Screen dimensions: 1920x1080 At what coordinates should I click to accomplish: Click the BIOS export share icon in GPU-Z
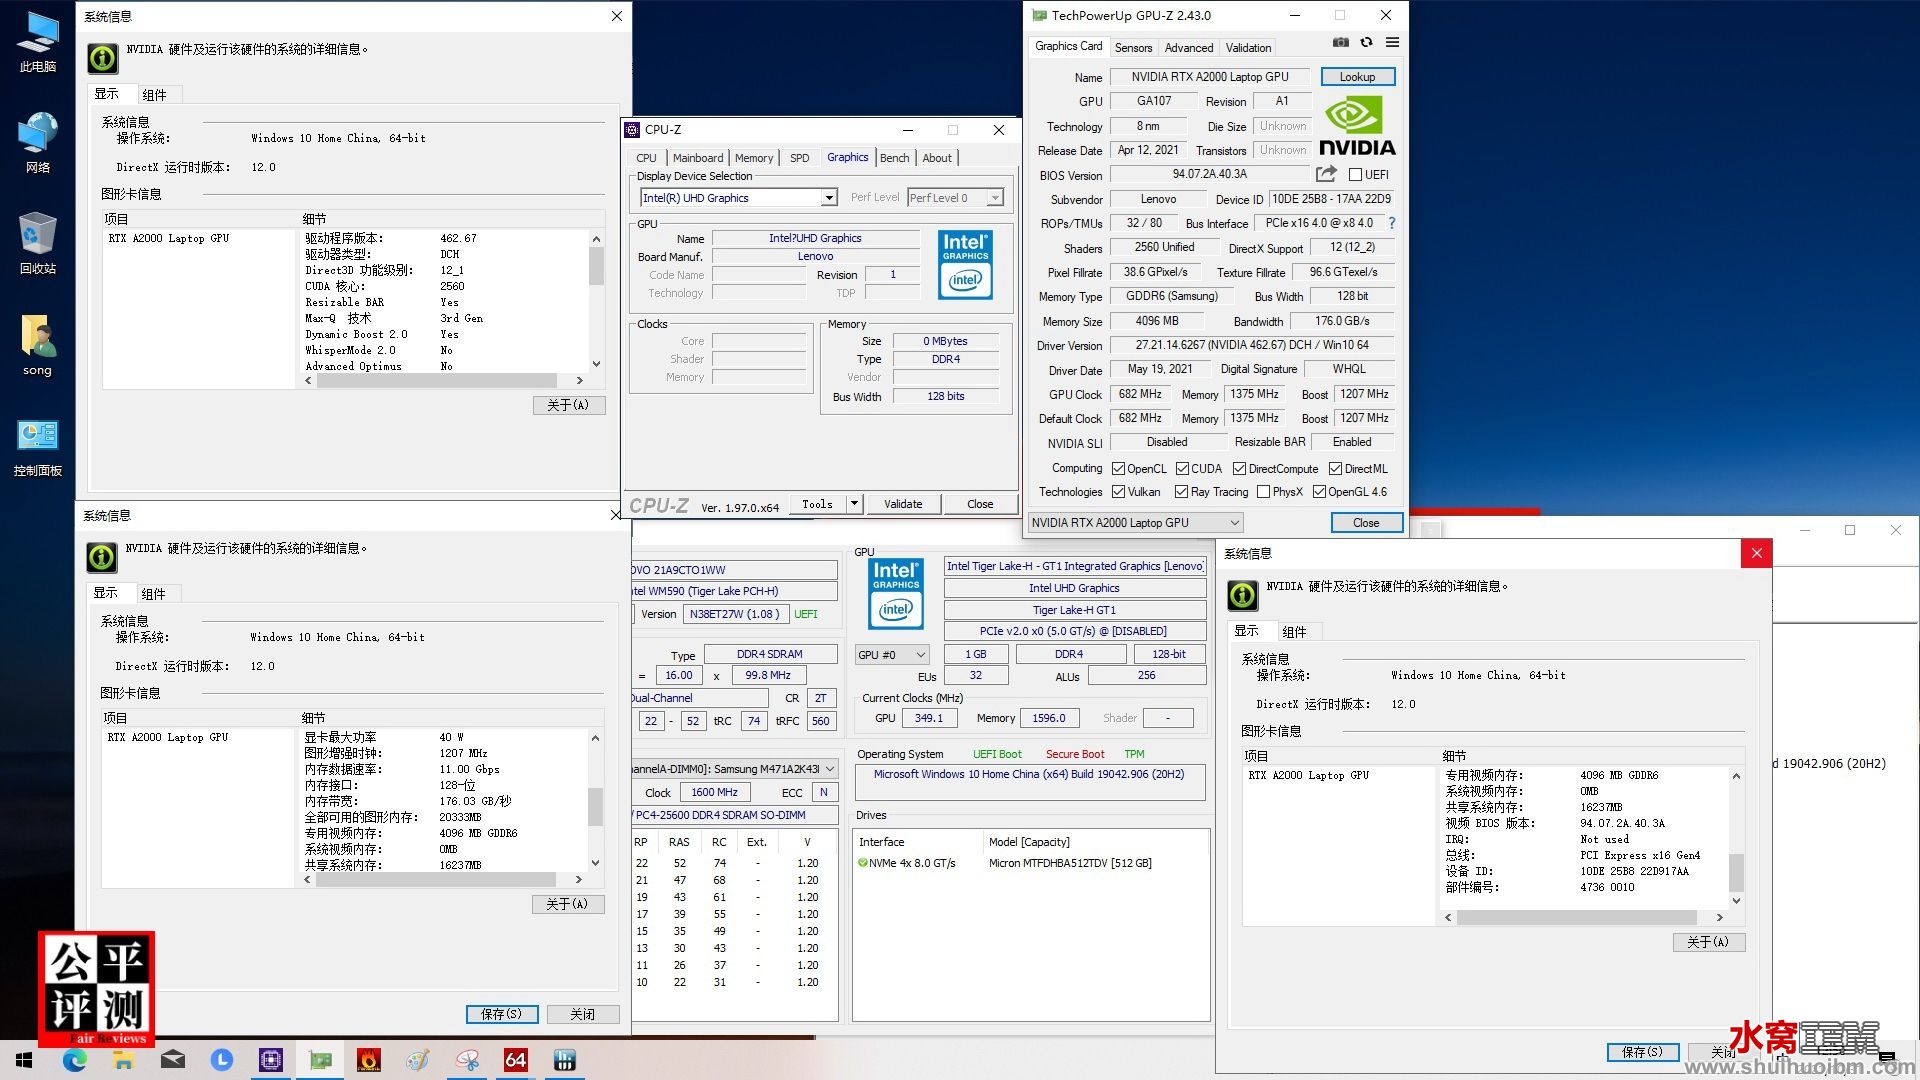click(1327, 174)
